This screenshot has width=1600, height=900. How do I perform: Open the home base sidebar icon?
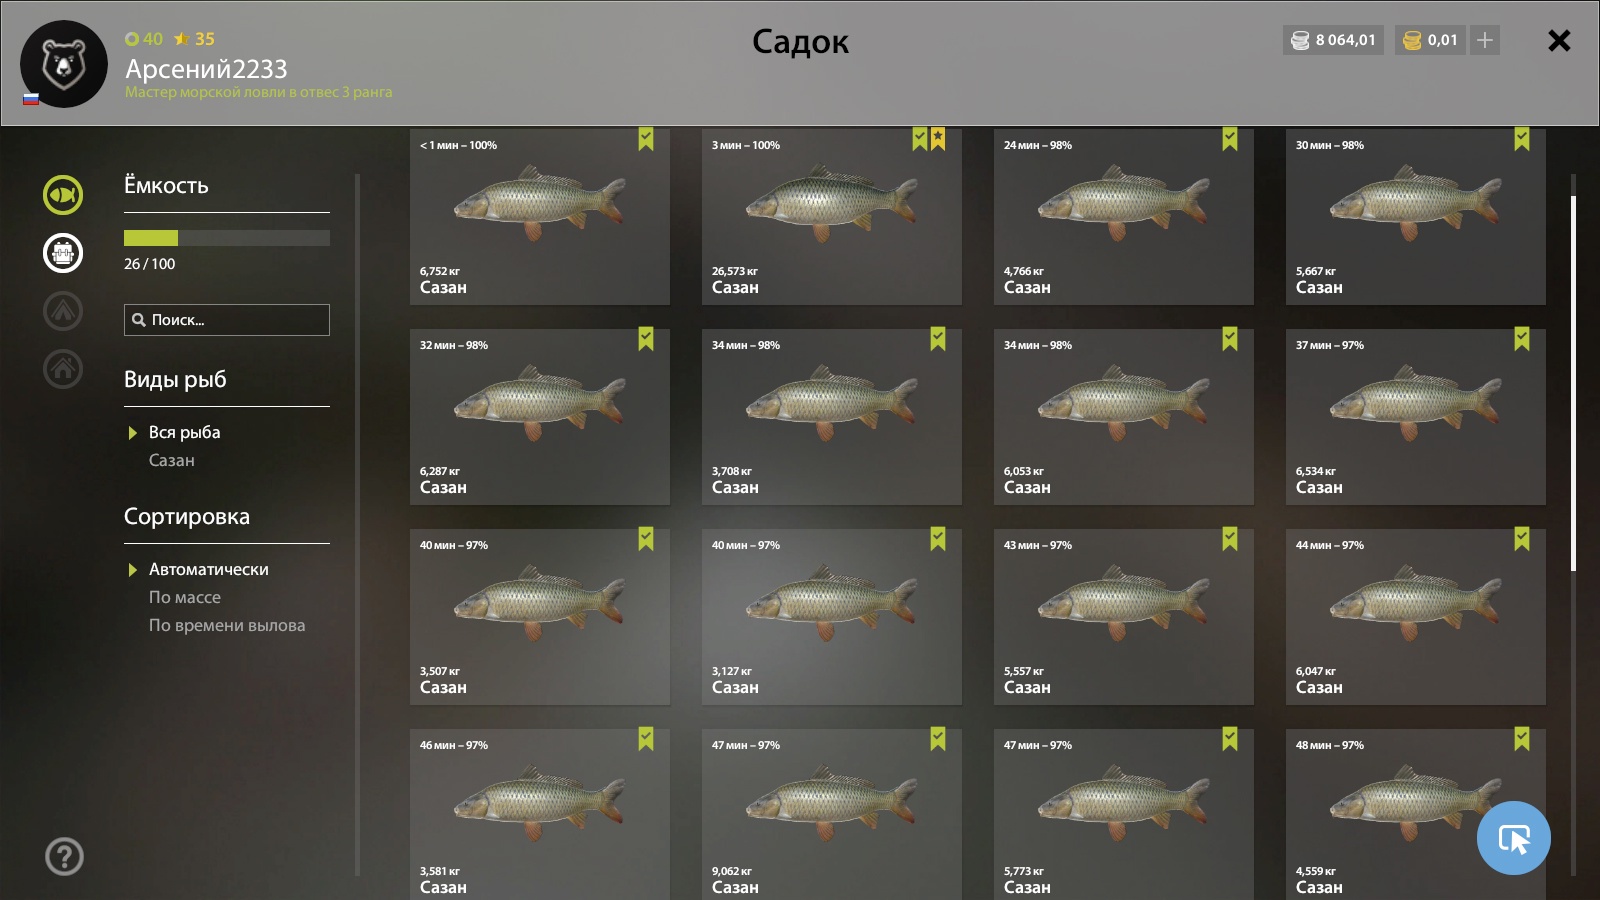pyautogui.click(x=63, y=369)
